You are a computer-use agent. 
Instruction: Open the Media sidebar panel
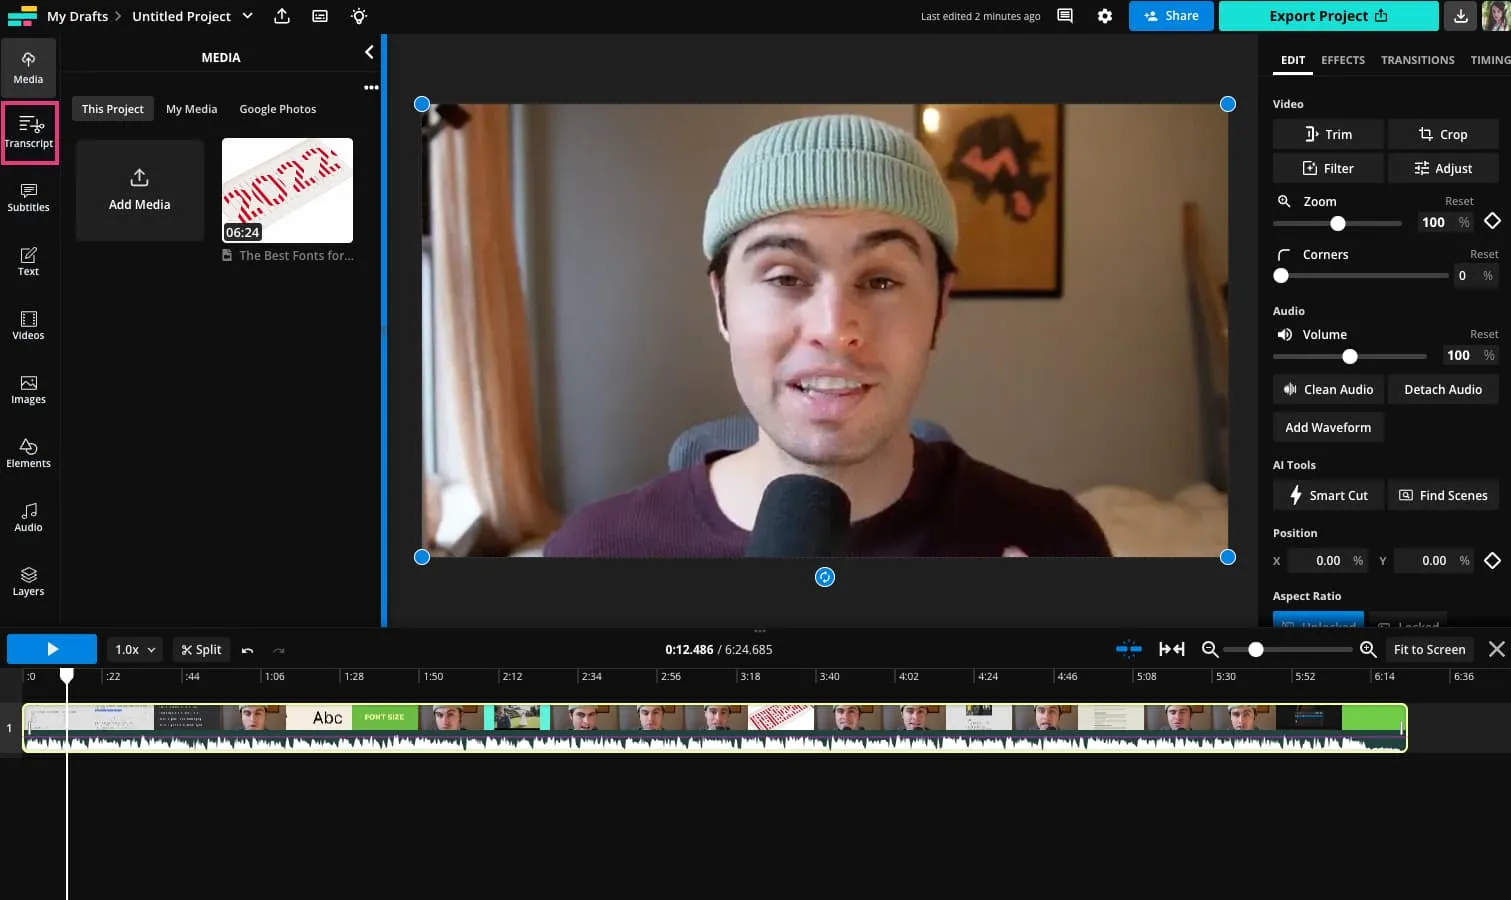pyautogui.click(x=28, y=68)
